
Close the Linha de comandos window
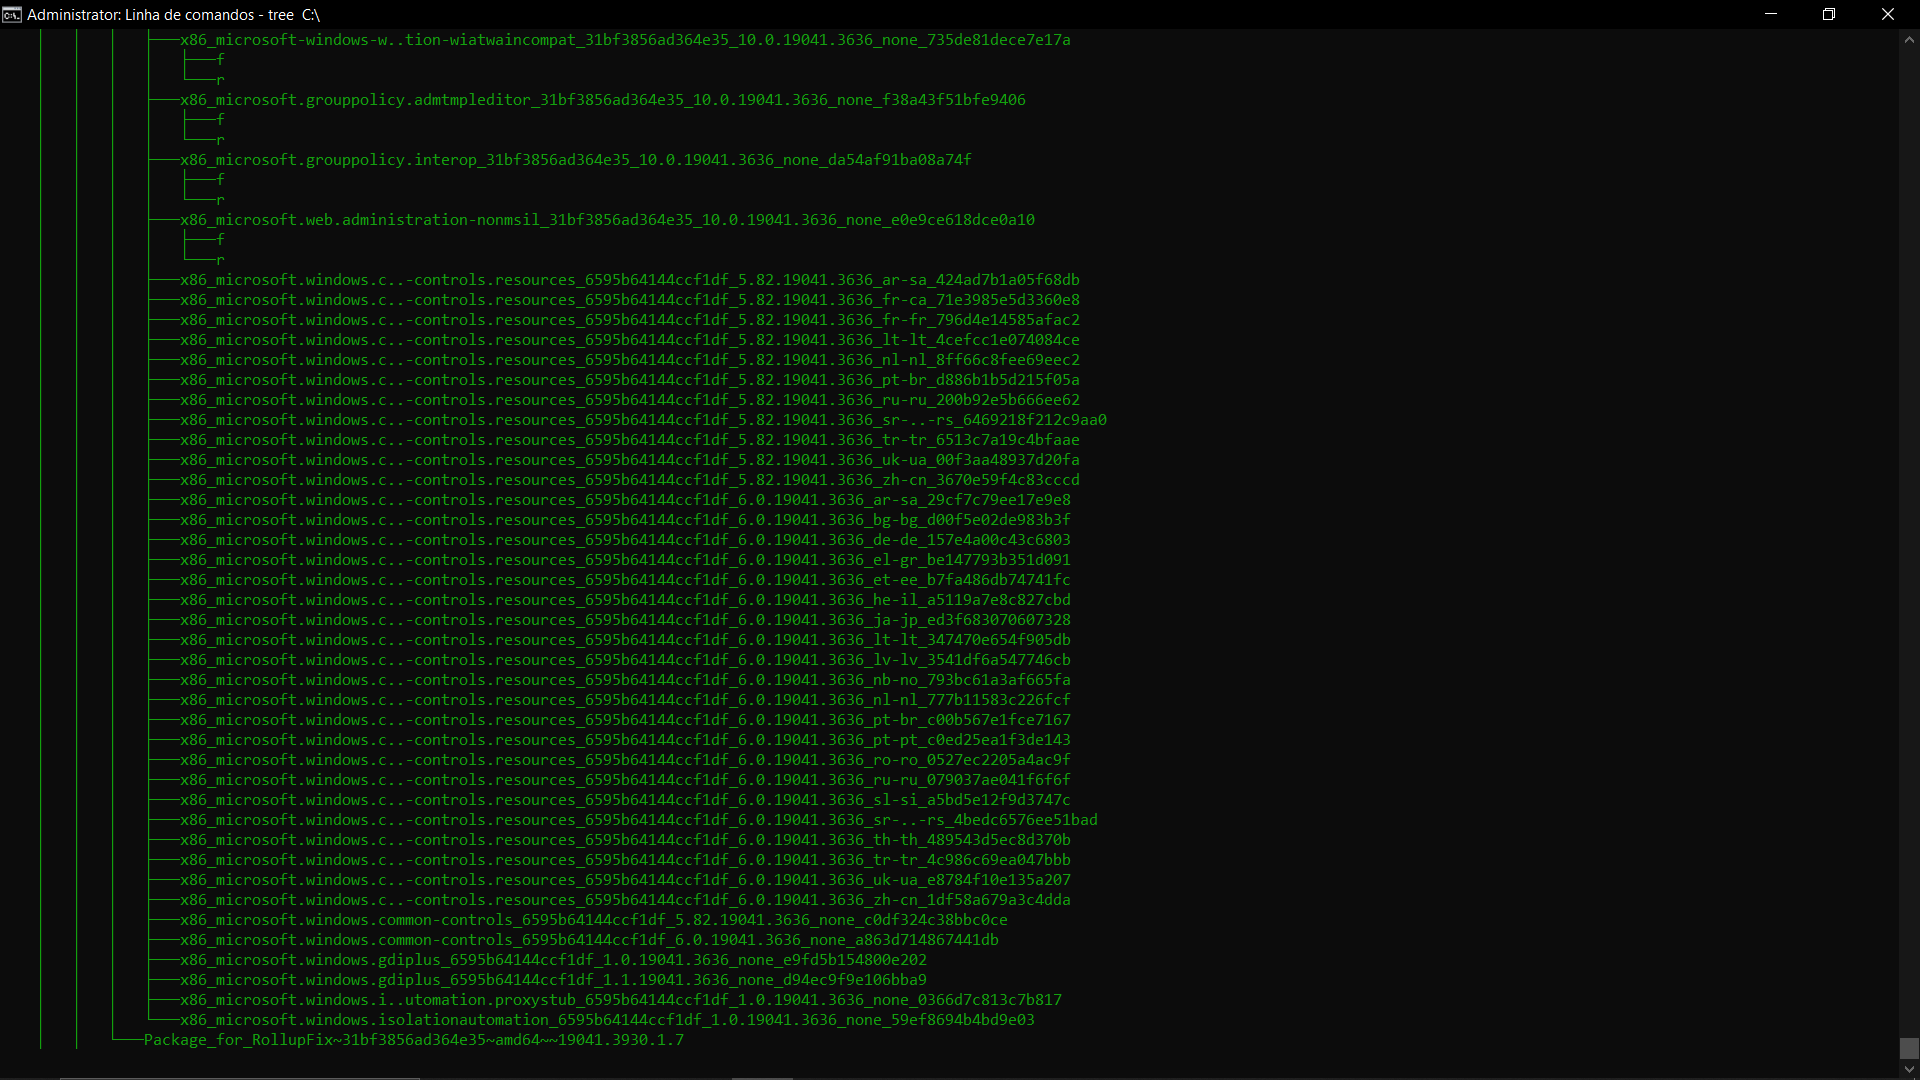pyautogui.click(x=1888, y=14)
